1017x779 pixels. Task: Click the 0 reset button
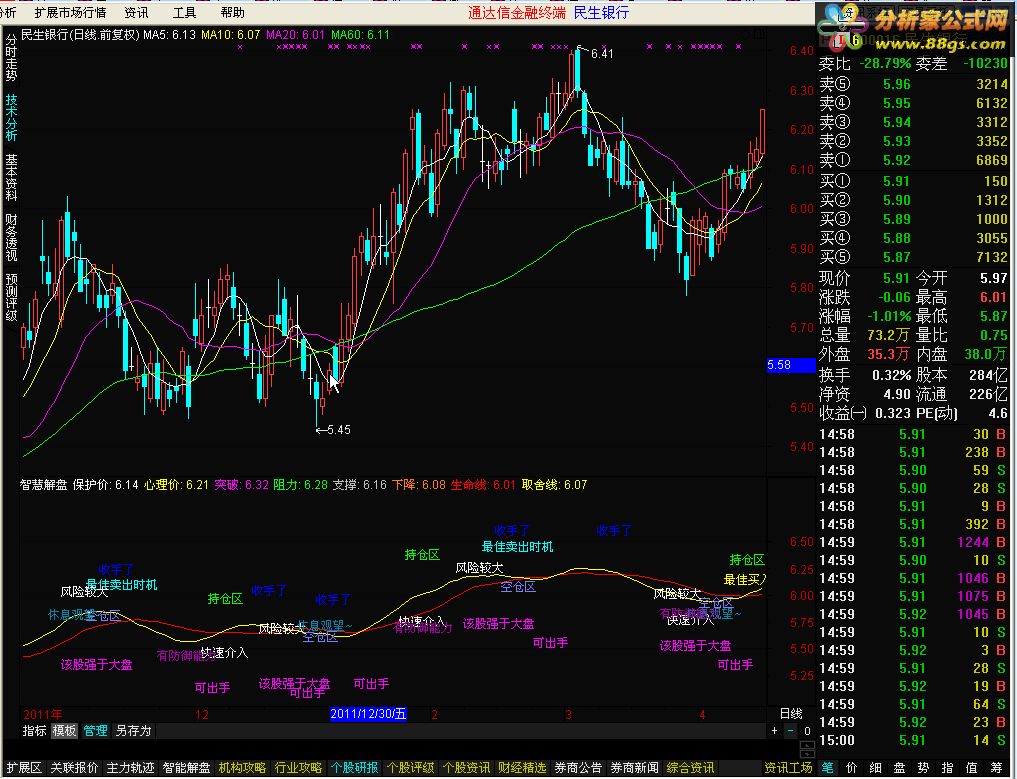pyautogui.click(x=807, y=731)
